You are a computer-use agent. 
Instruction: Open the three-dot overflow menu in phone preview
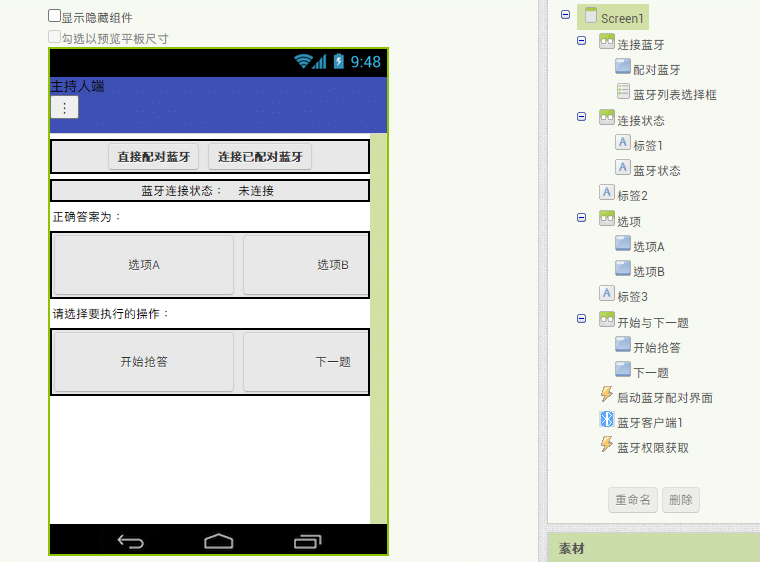(x=64, y=108)
